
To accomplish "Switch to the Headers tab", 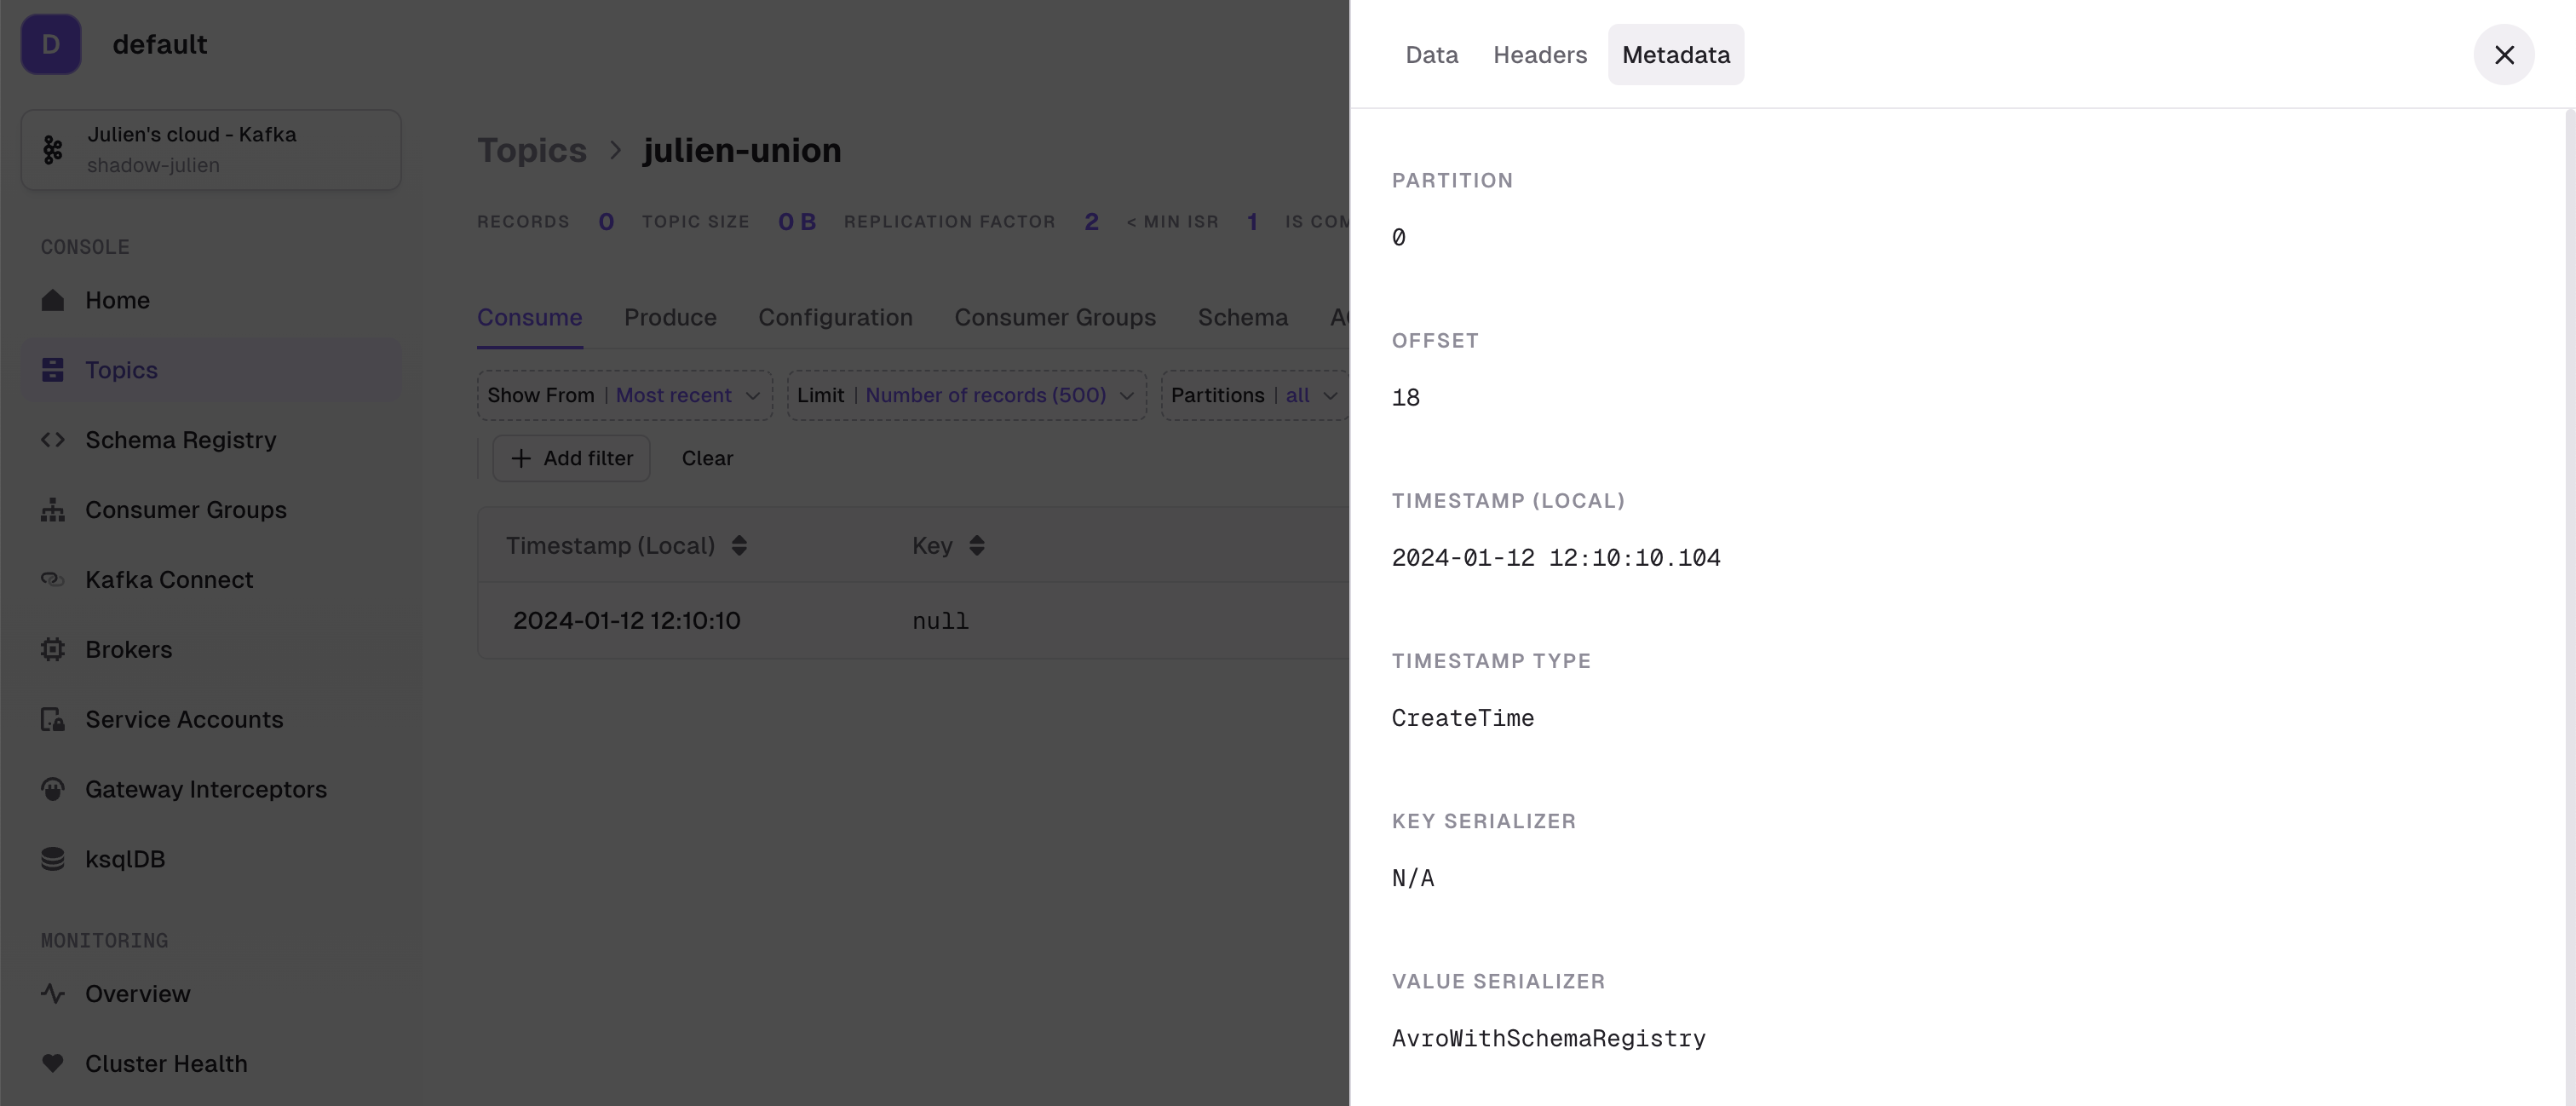I will 1539,55.
